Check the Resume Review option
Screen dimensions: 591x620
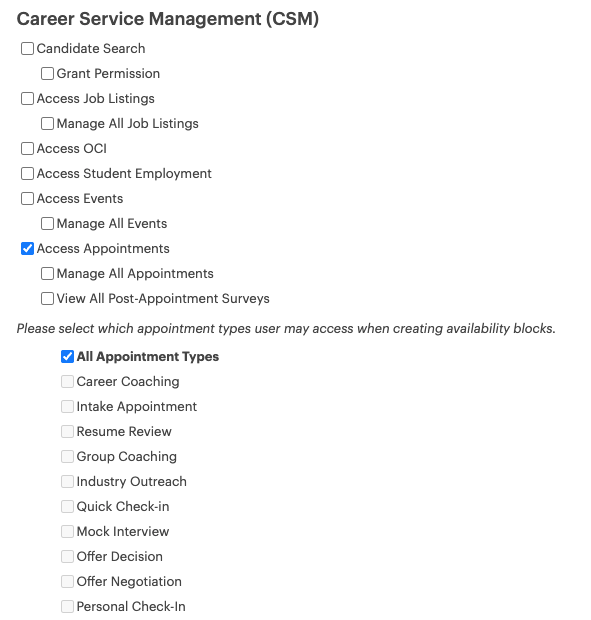pos(67,431)
